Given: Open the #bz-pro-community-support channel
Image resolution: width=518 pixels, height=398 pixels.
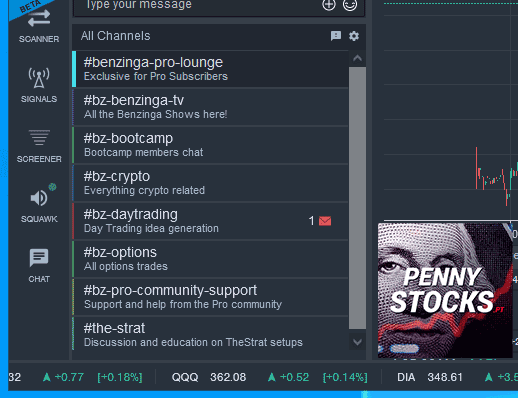Looking at the screenshot, I should click(x=210, y=297).
